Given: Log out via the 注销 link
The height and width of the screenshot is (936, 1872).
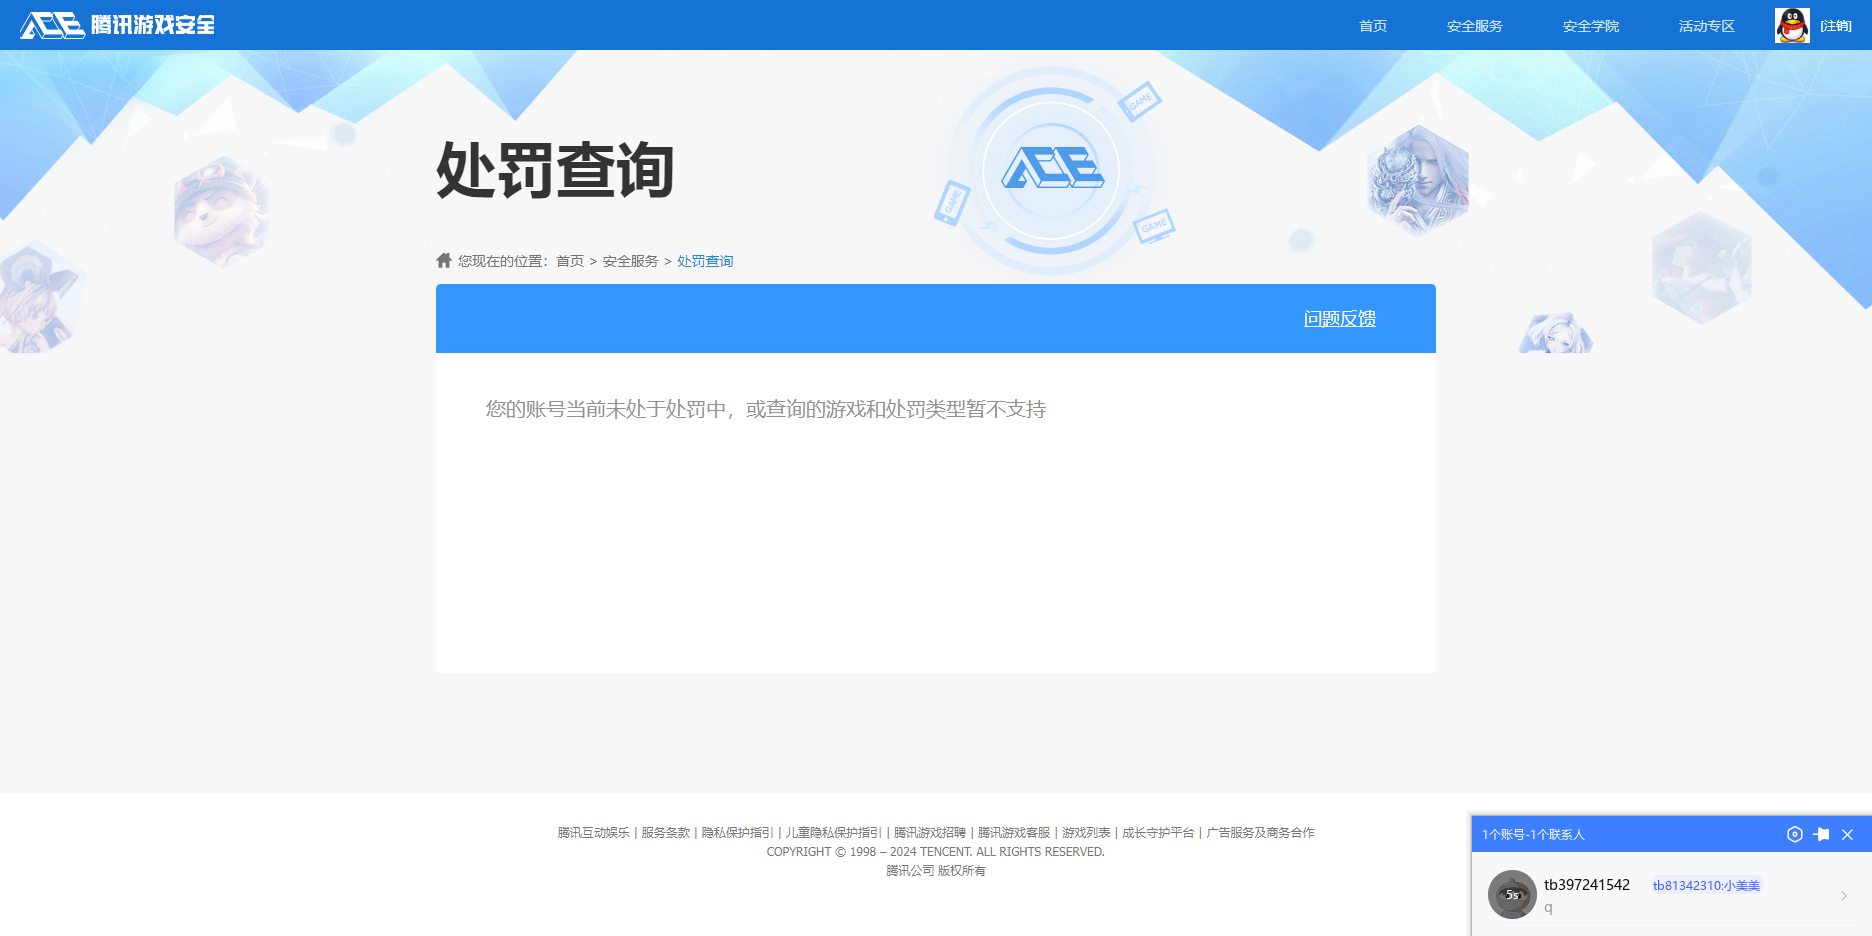Looking at the screenshot, I should 1836,26.
